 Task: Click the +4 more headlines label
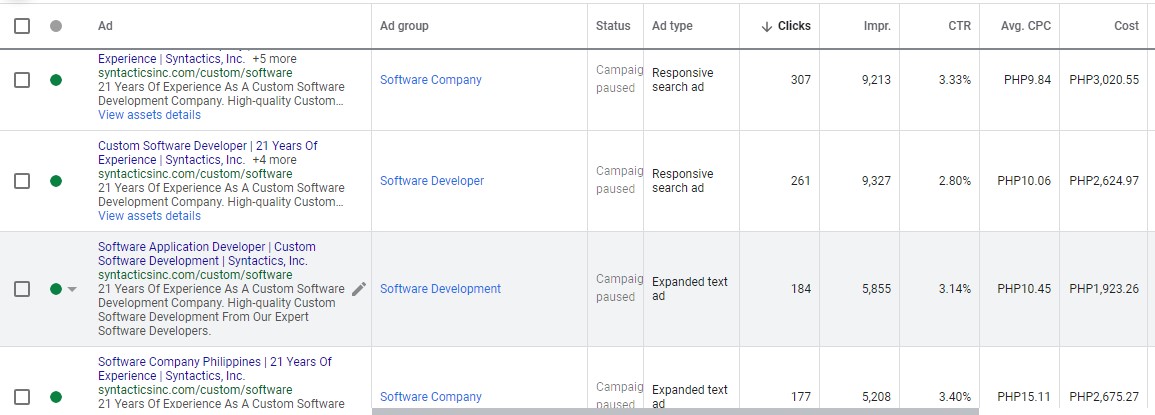(275, 160)
